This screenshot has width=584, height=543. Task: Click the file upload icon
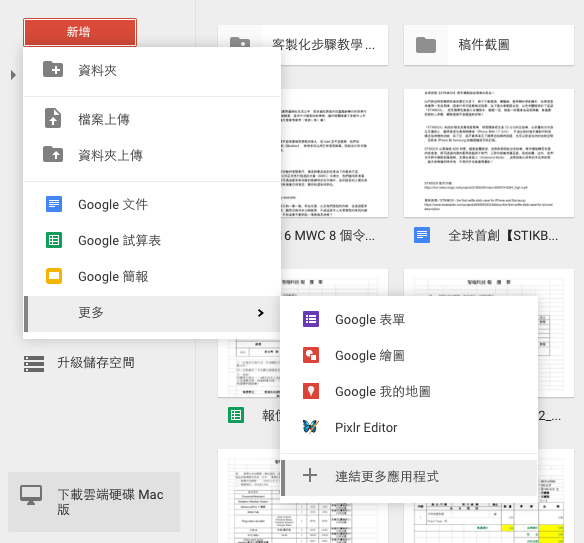click(53, 118)
